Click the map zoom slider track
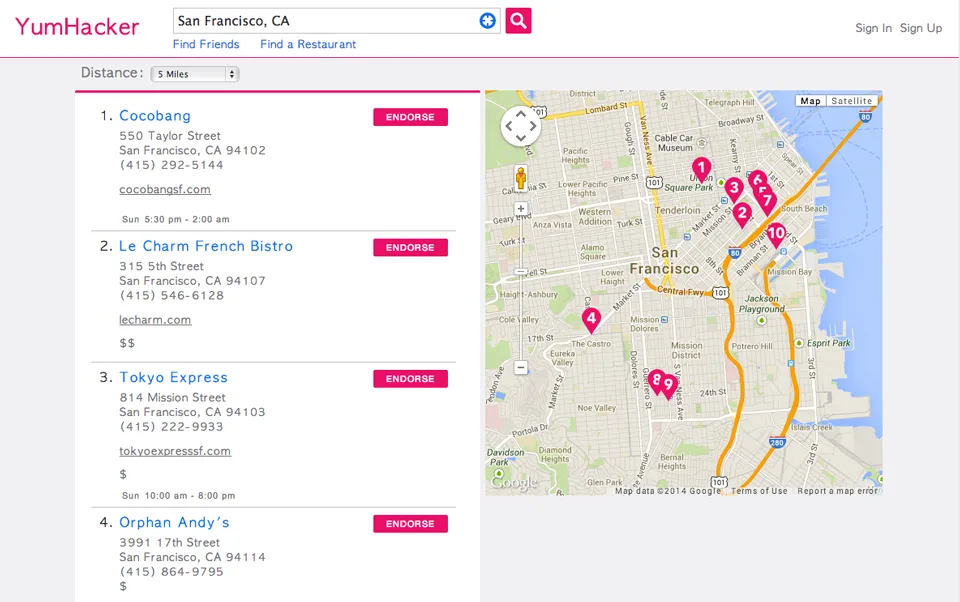Viewport: 960px width, 602px height. coord(521,290)
